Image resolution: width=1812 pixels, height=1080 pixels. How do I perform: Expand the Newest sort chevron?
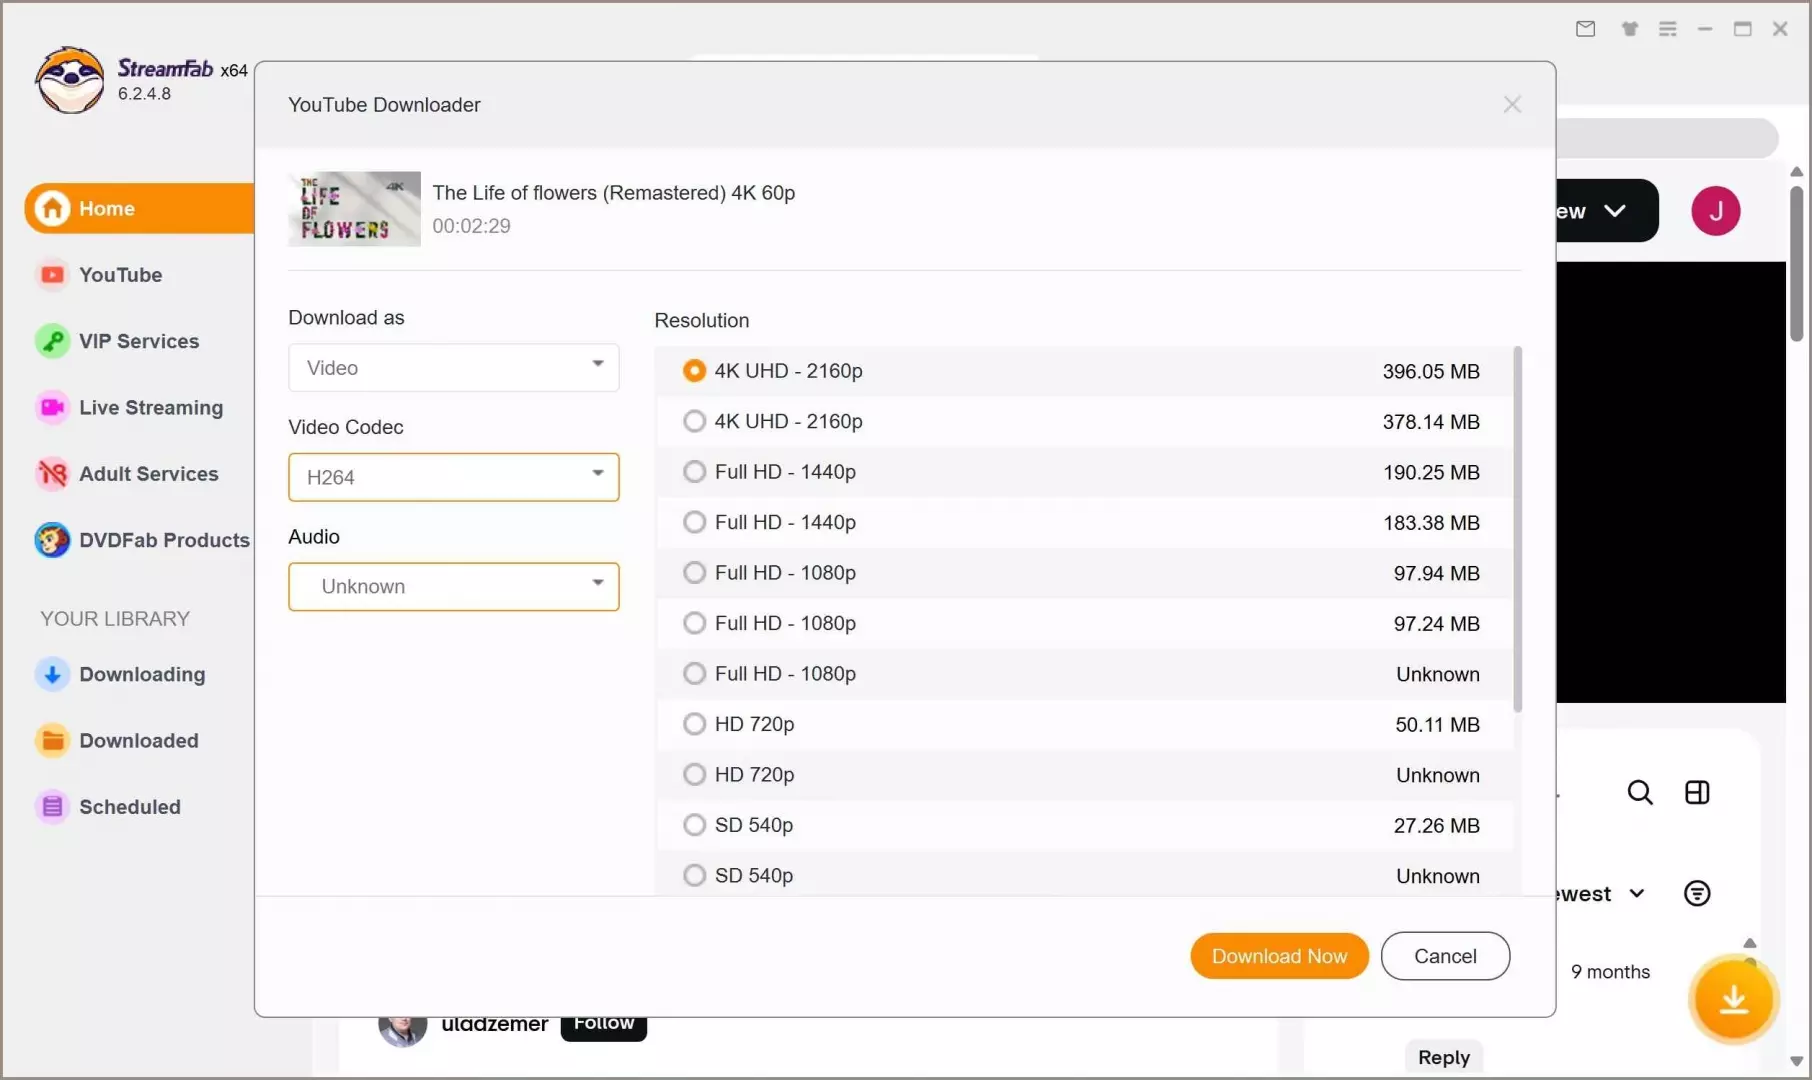[x=1637, y=893]
